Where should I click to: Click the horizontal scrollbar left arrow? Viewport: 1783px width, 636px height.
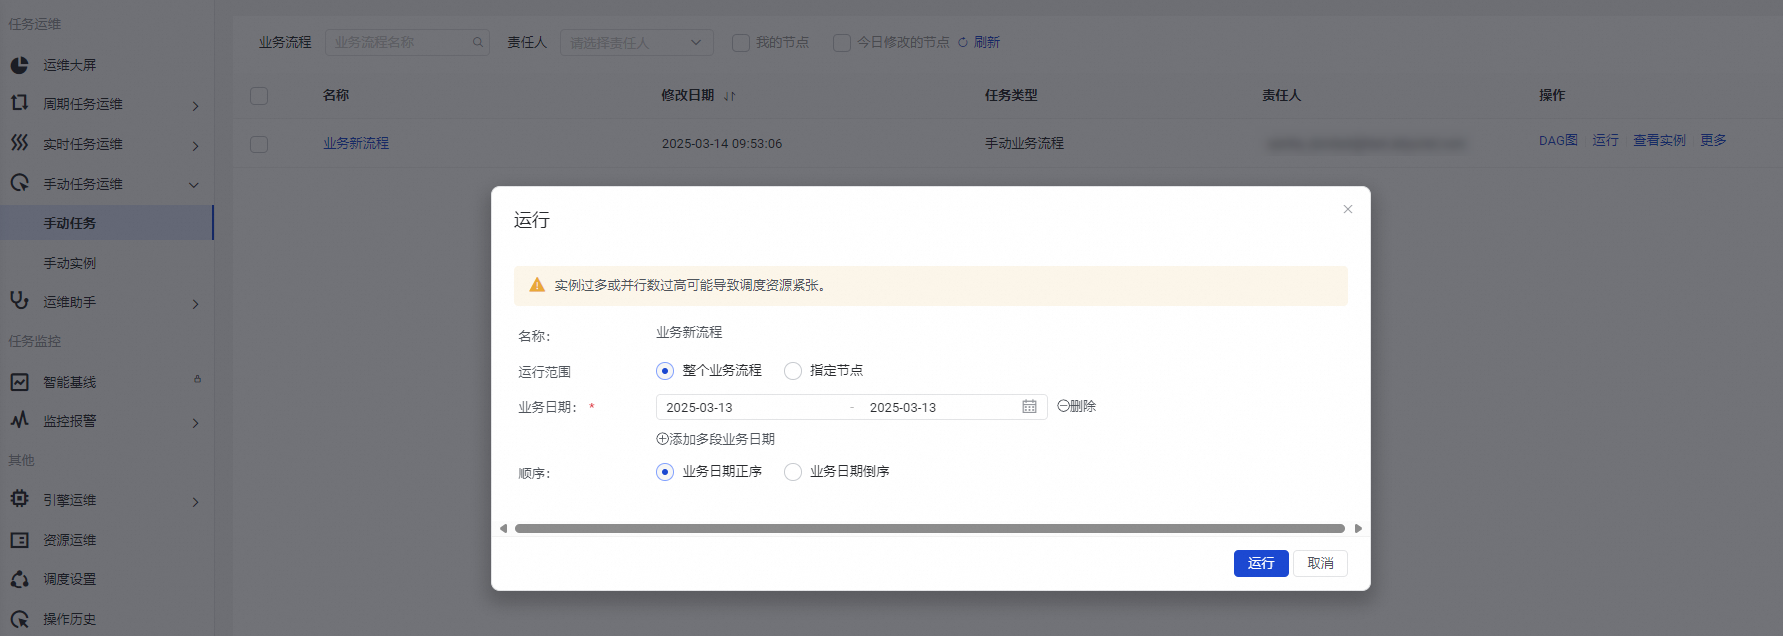click(503, 528)
